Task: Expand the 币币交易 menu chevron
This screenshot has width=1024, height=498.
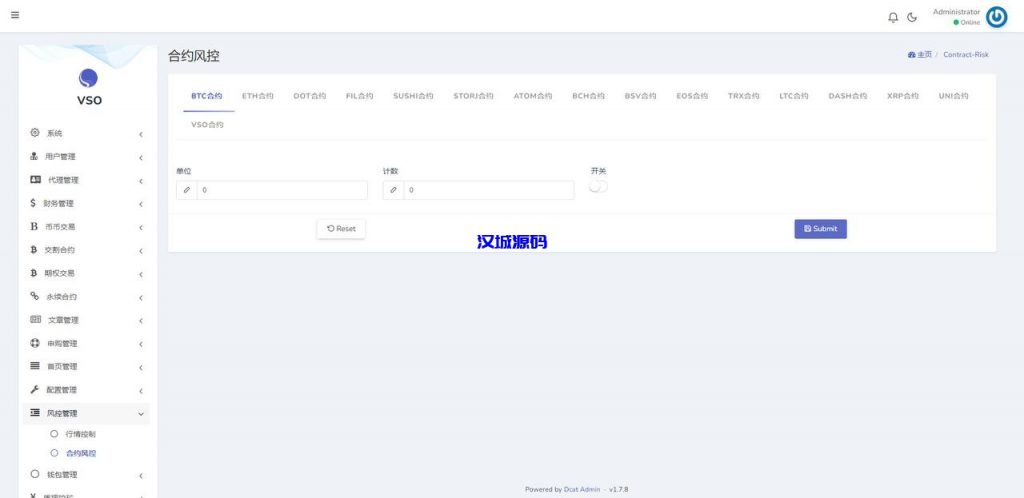Action: (141, 227)
